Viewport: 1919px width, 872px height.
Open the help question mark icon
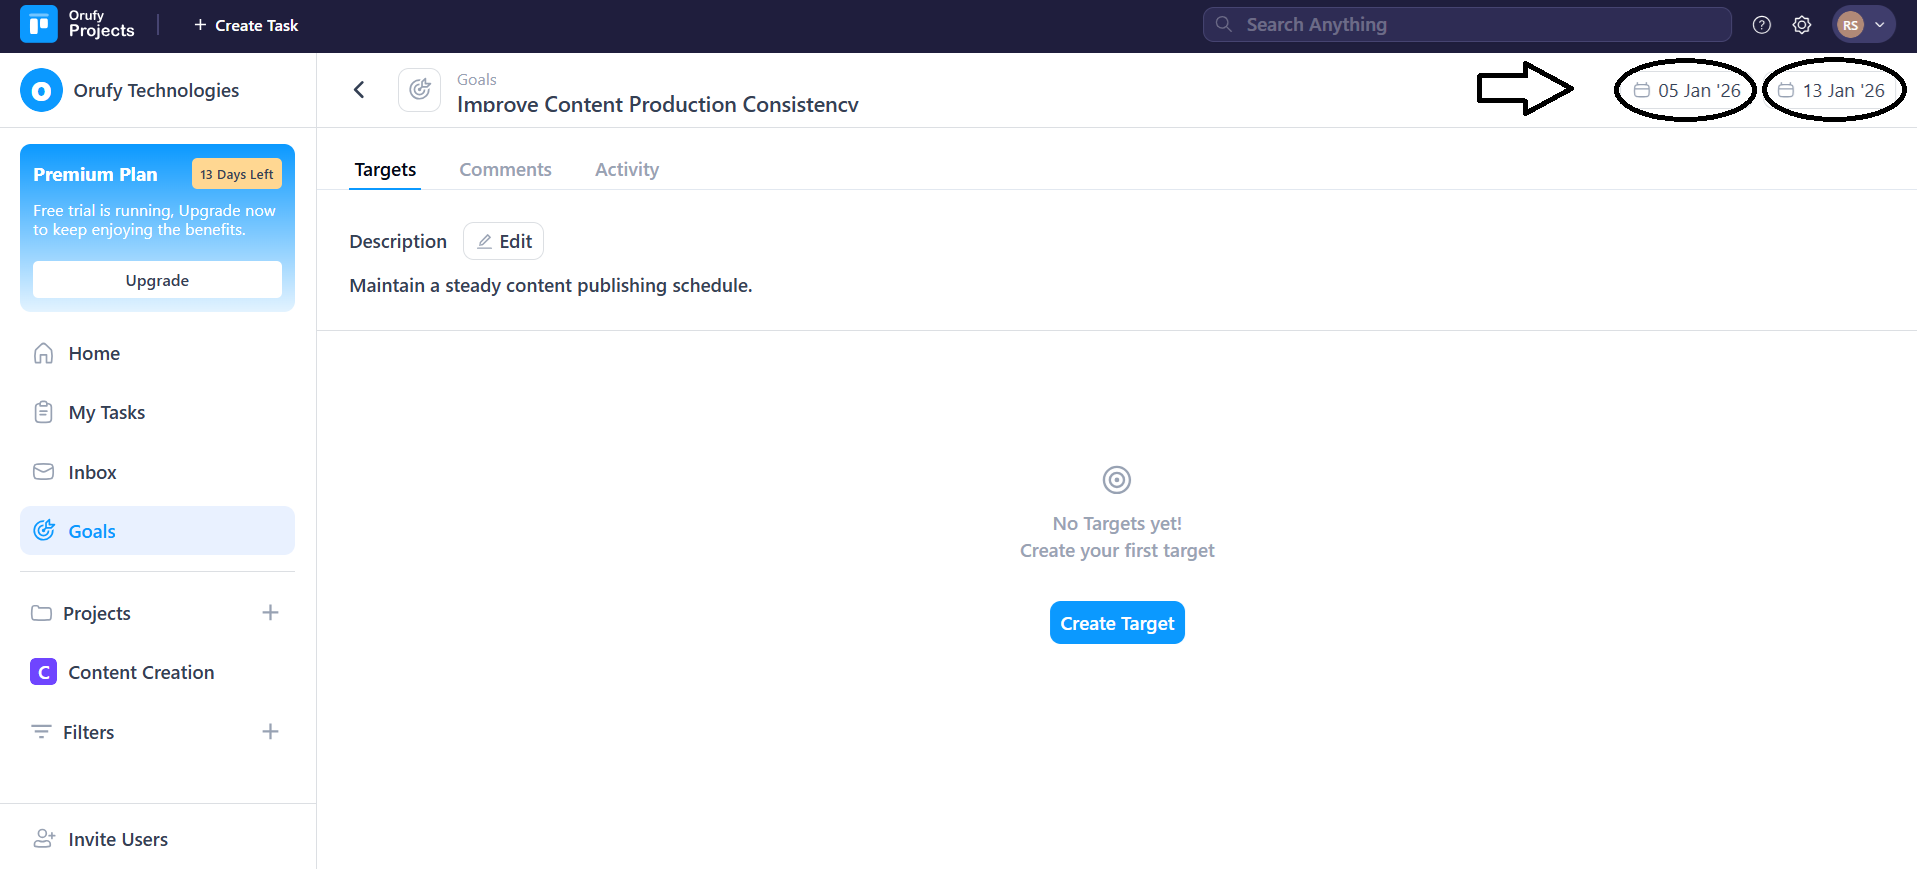(x=1761, y=25)
